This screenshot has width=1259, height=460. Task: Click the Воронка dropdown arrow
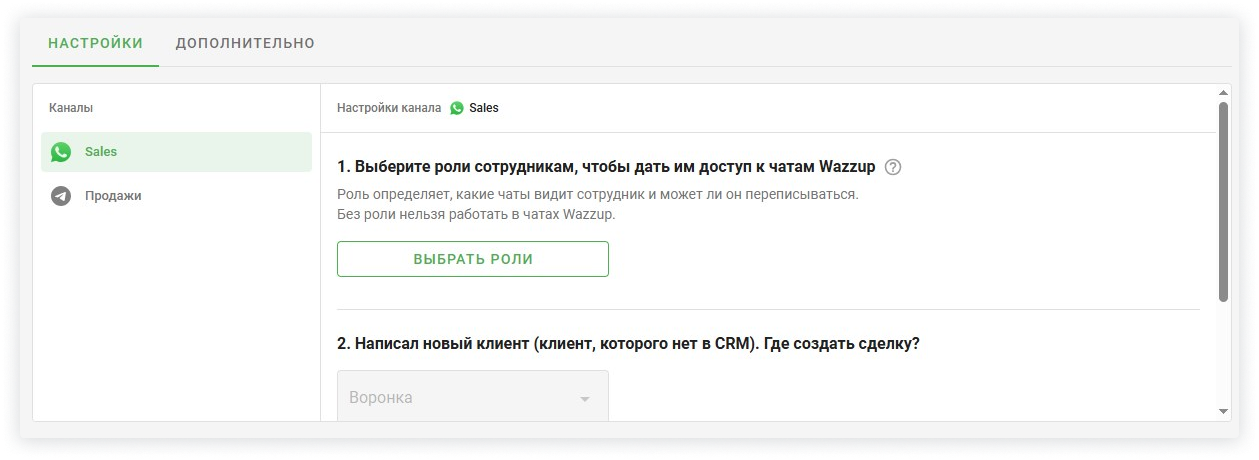(x=585, y=399)
